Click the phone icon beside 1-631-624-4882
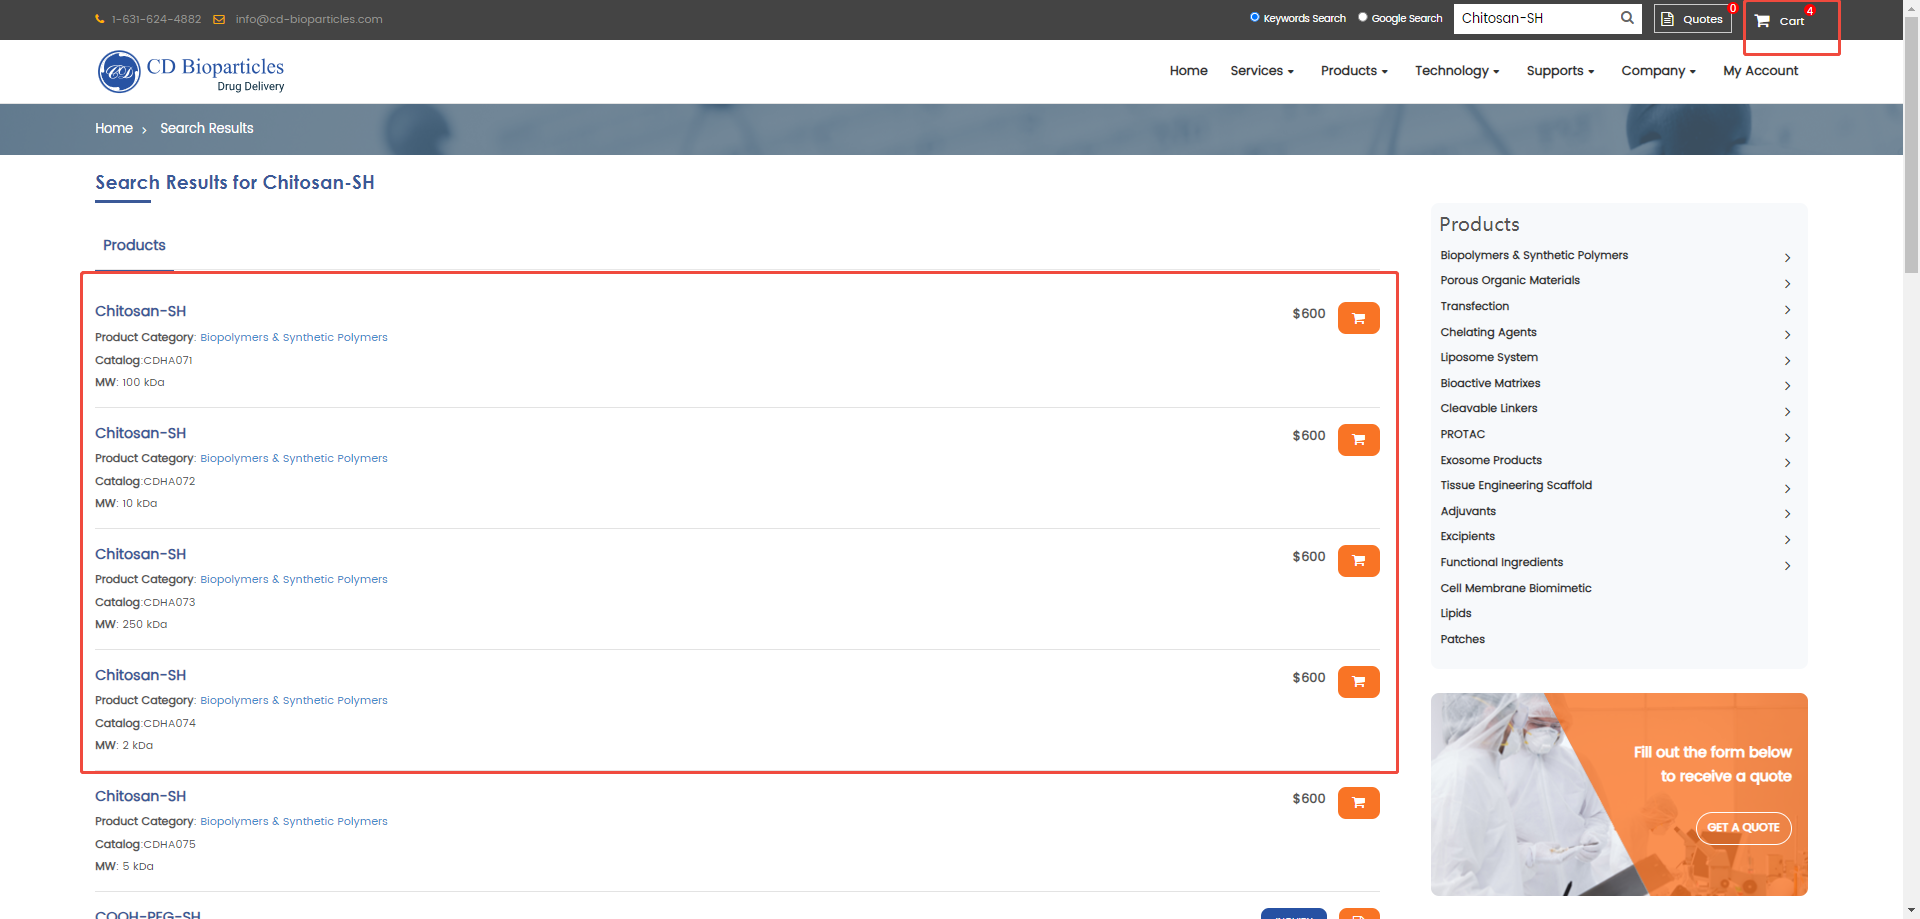Viewport: 1920px width, 919px height. [x=99, y=19]
